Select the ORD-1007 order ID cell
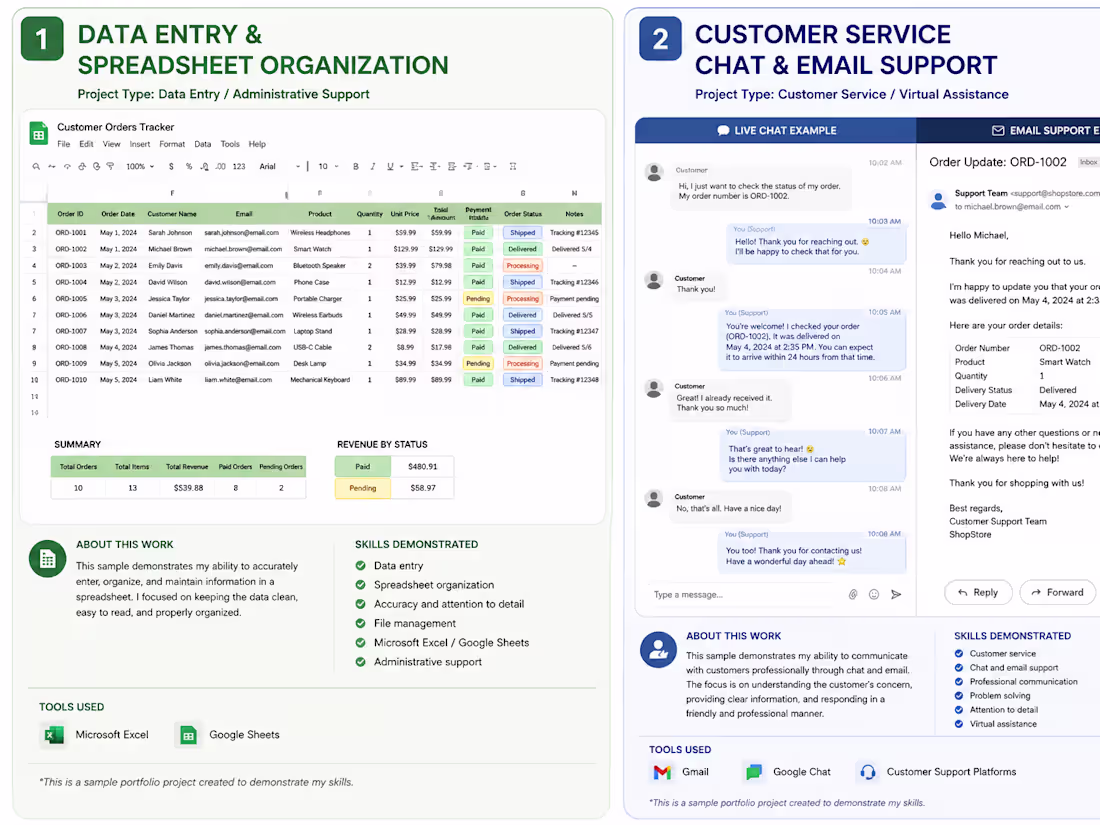The height and width of the screenshot is (825, 1100). [71, 331]
